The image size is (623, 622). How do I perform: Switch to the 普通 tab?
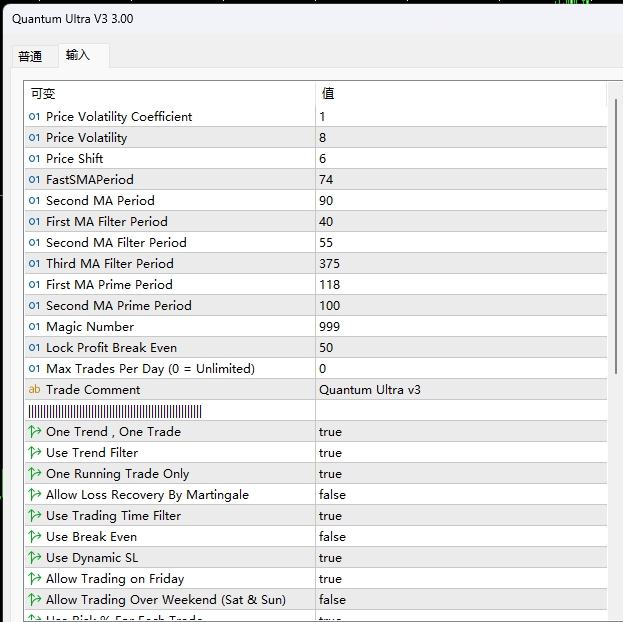(30, 57)
